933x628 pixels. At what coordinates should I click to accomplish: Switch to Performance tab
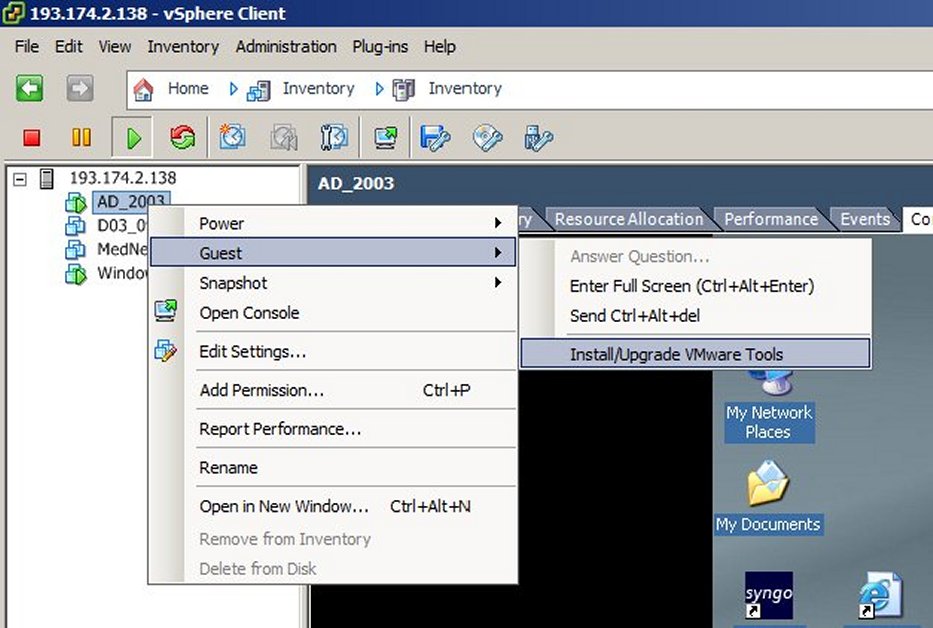tap(771, 220)
